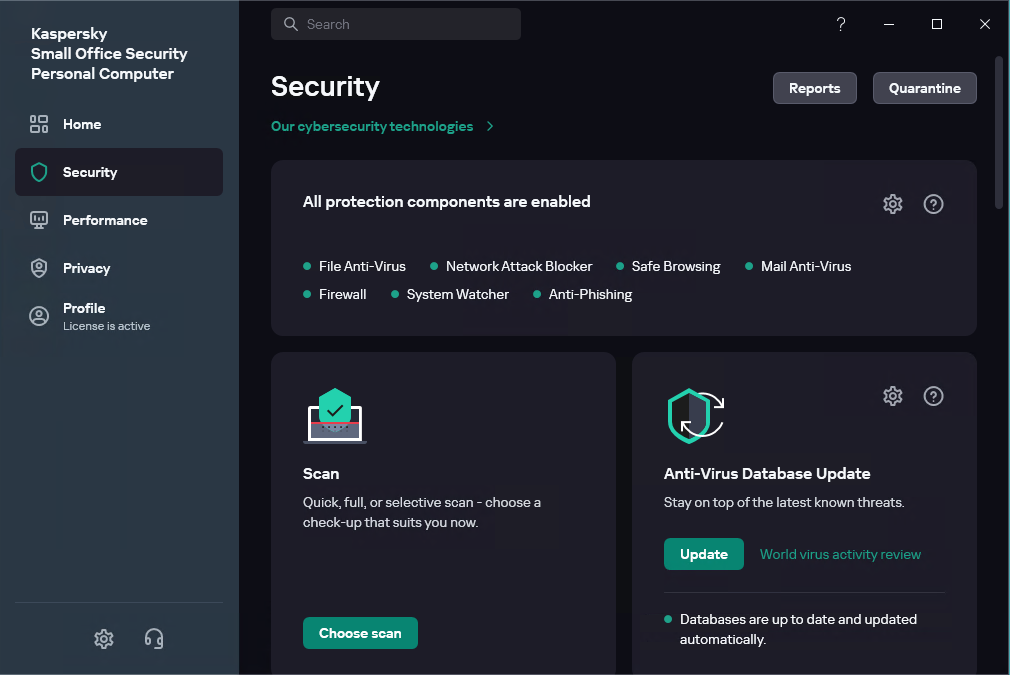Open settings via sidebar gear icon
The width and height of the screenshot is (1010, 675).
pyautogui.click(x=104, y=639)
